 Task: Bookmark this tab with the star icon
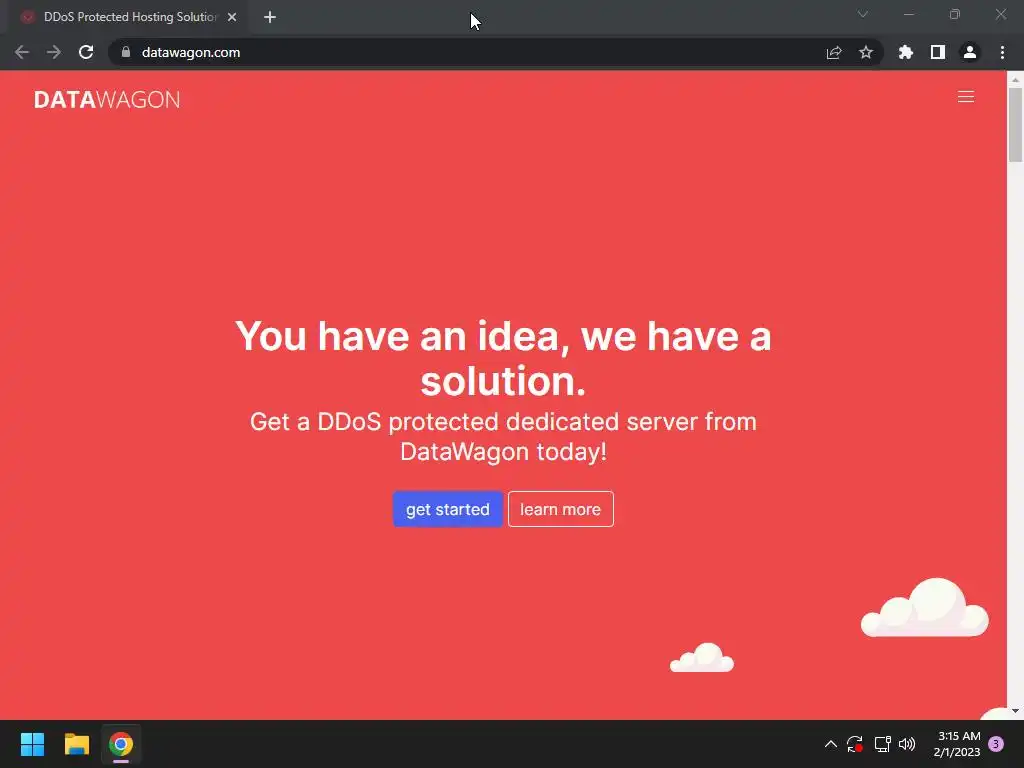(866, 52)
